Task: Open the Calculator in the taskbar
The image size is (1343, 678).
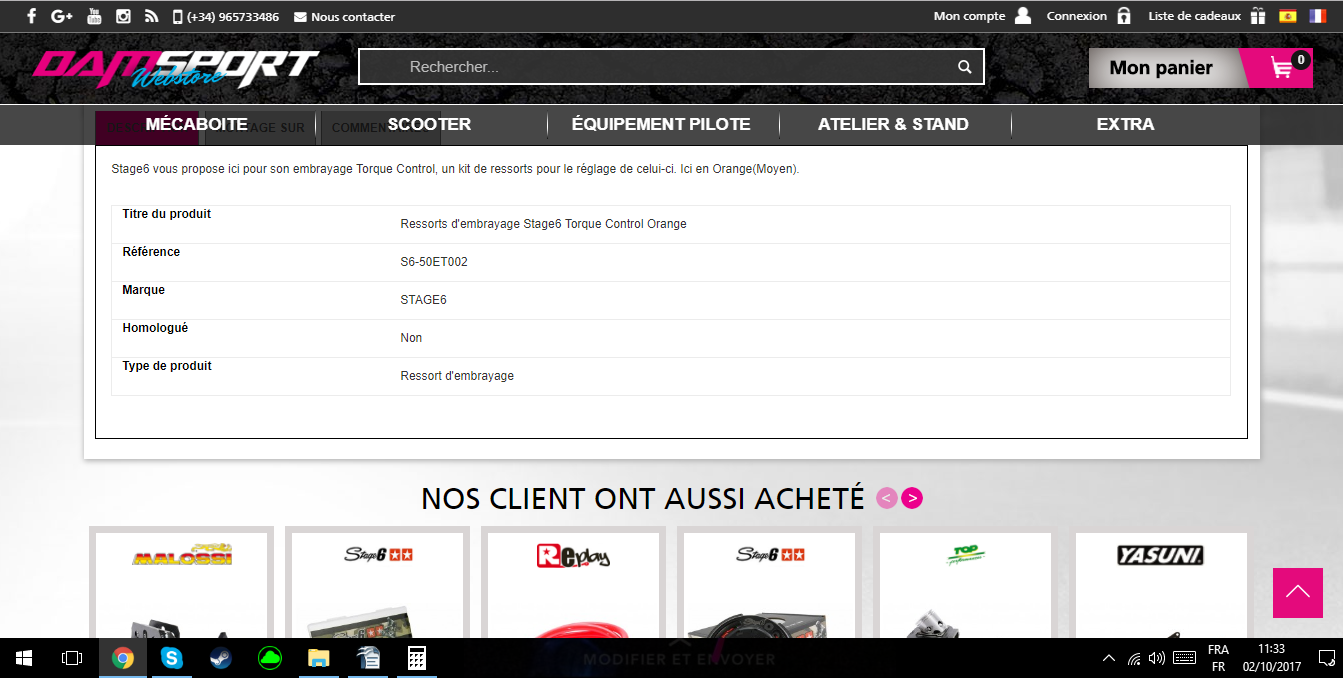Action: [417, 658]
